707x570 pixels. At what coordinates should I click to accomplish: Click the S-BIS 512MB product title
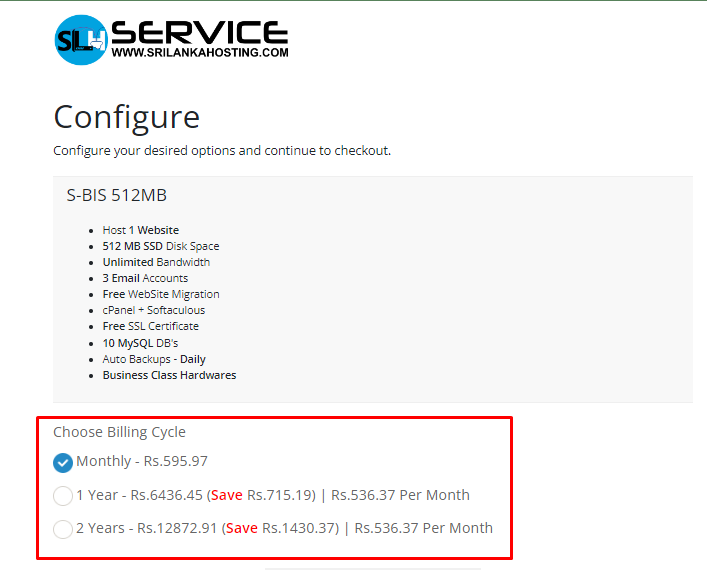116,195
